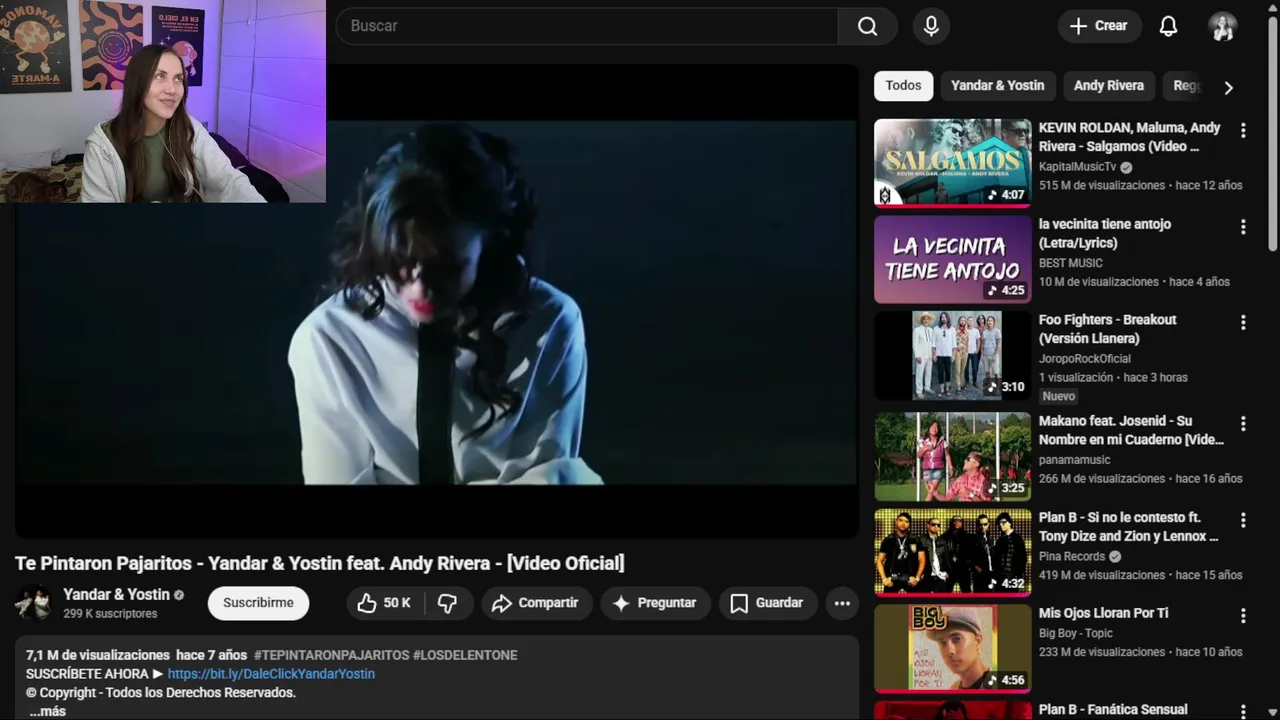Open options menu for the Salgamos video
Image resolution: width=1280 pixels, height=720 pixels.
(1243, 130)
